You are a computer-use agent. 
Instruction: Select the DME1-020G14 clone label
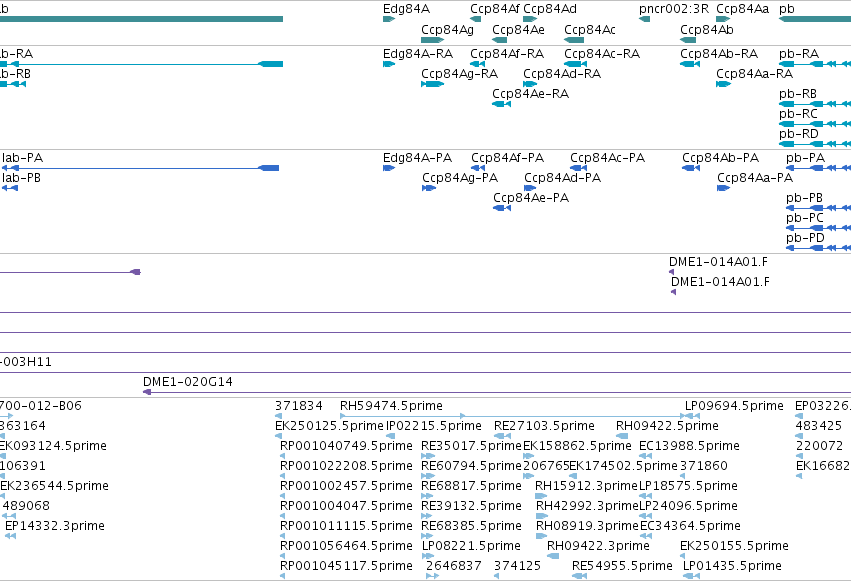188,382
